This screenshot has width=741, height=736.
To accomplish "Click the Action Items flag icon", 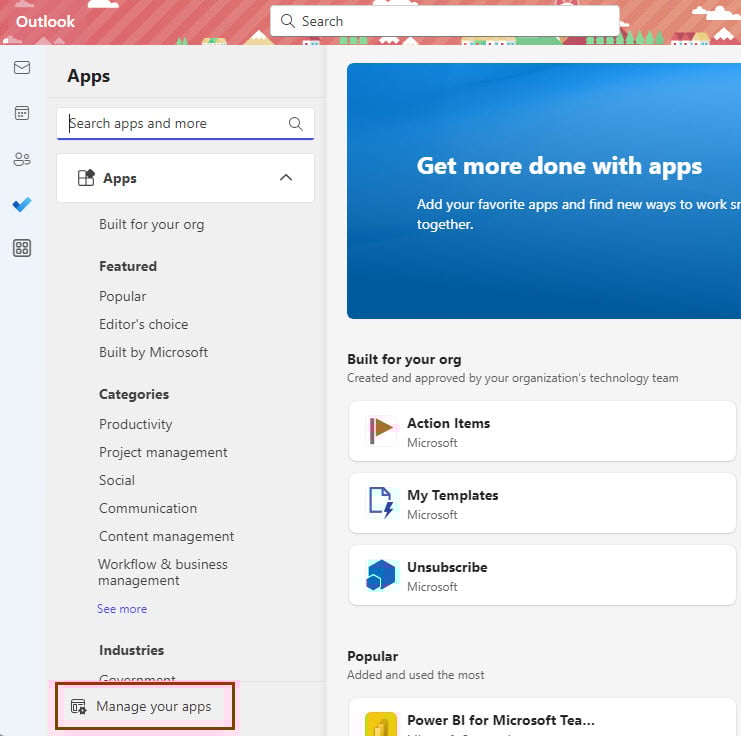I will pos(381,430).
